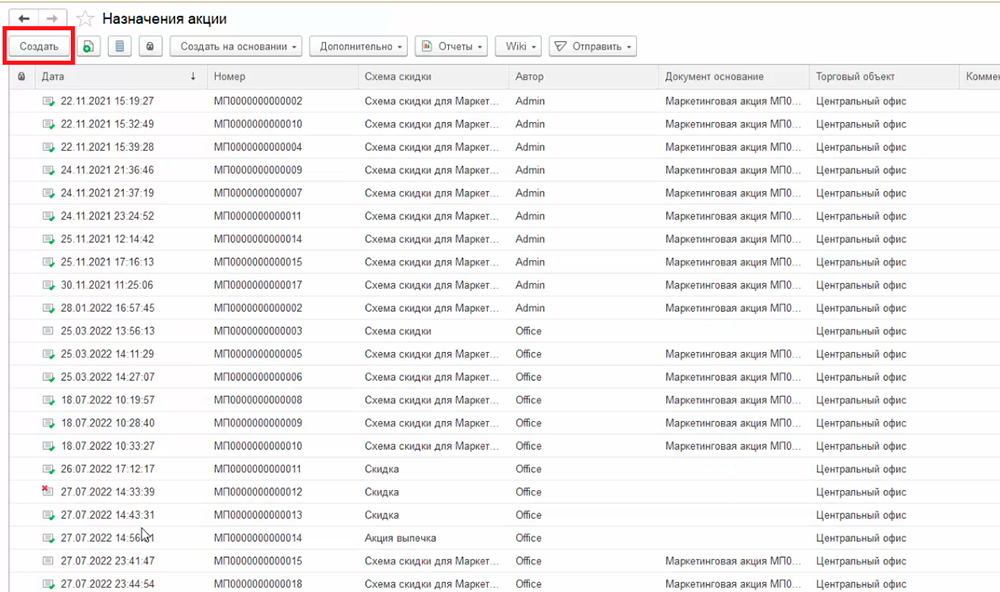Click the lock icon in the toolbar
1000x592 pixels.
point(151,46)
